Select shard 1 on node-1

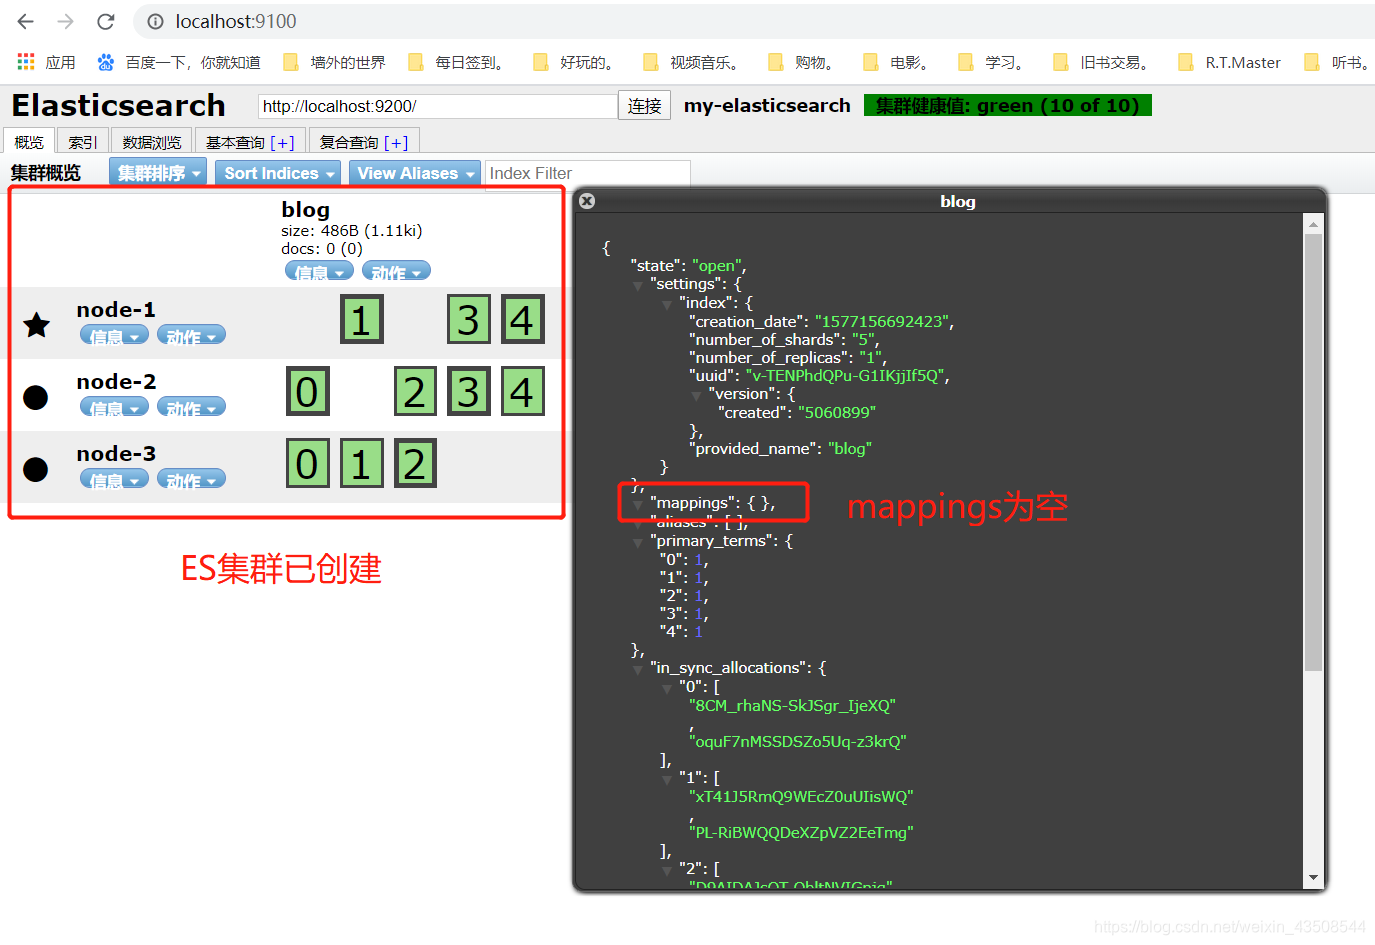click(361, 319)
